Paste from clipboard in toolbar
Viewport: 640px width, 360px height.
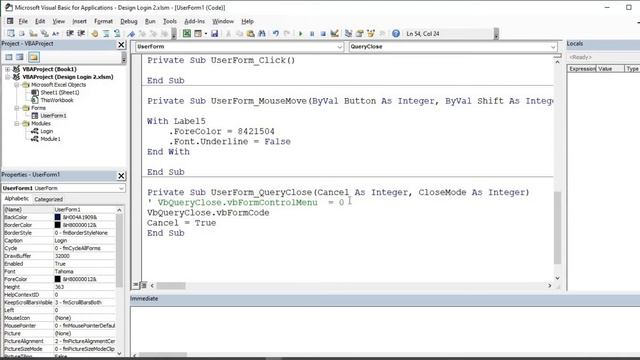click(x=251, y=33)
